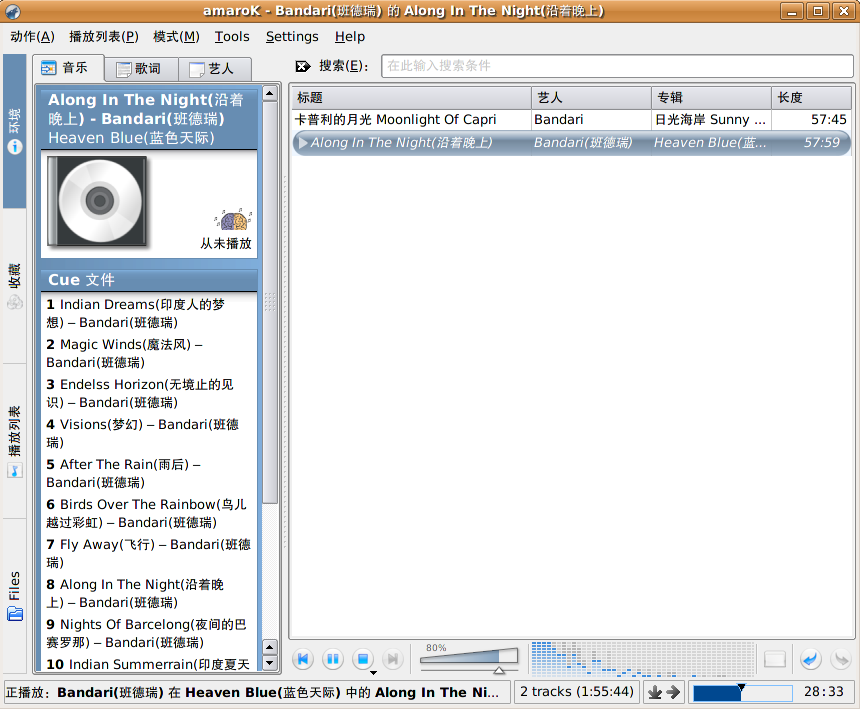Viewport: 860px width, 709px height.
Task: Open the 播放列表(P) menu
Action: click(104, 37)
